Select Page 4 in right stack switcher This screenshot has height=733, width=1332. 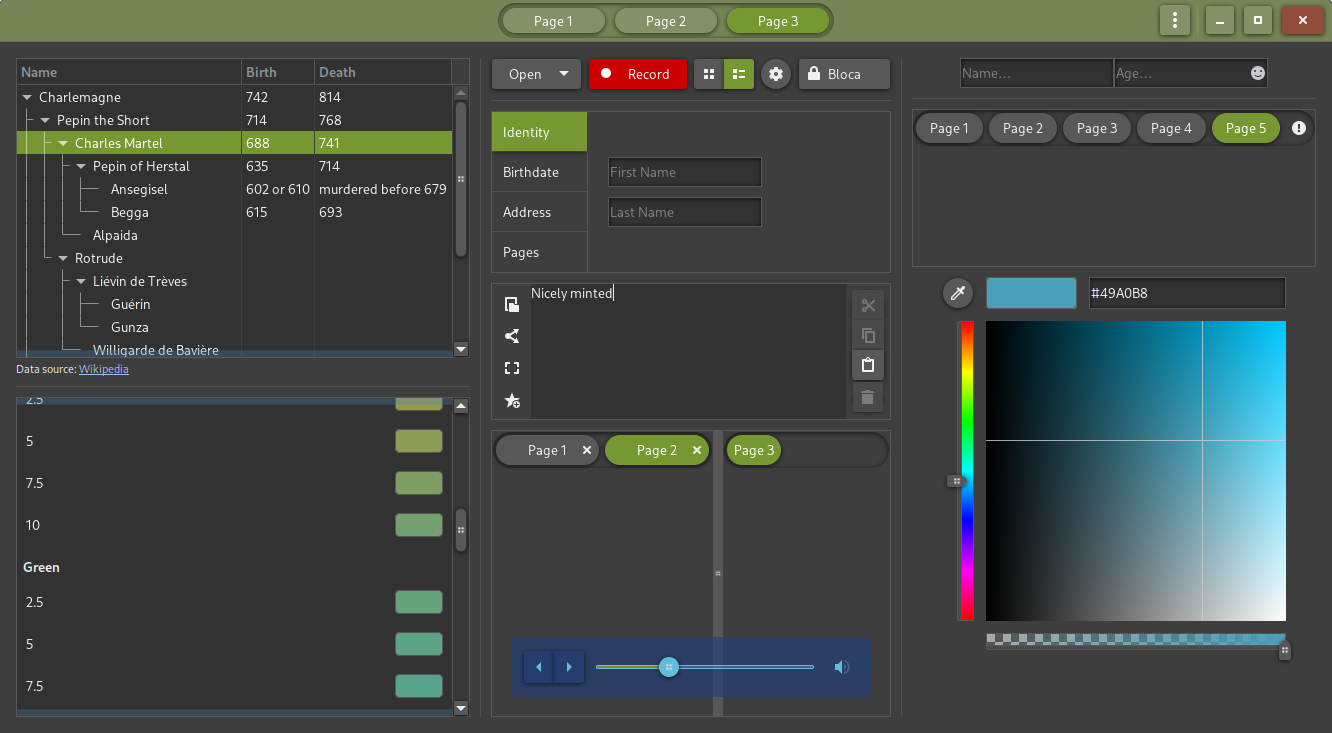click(x=1171, y=128)
